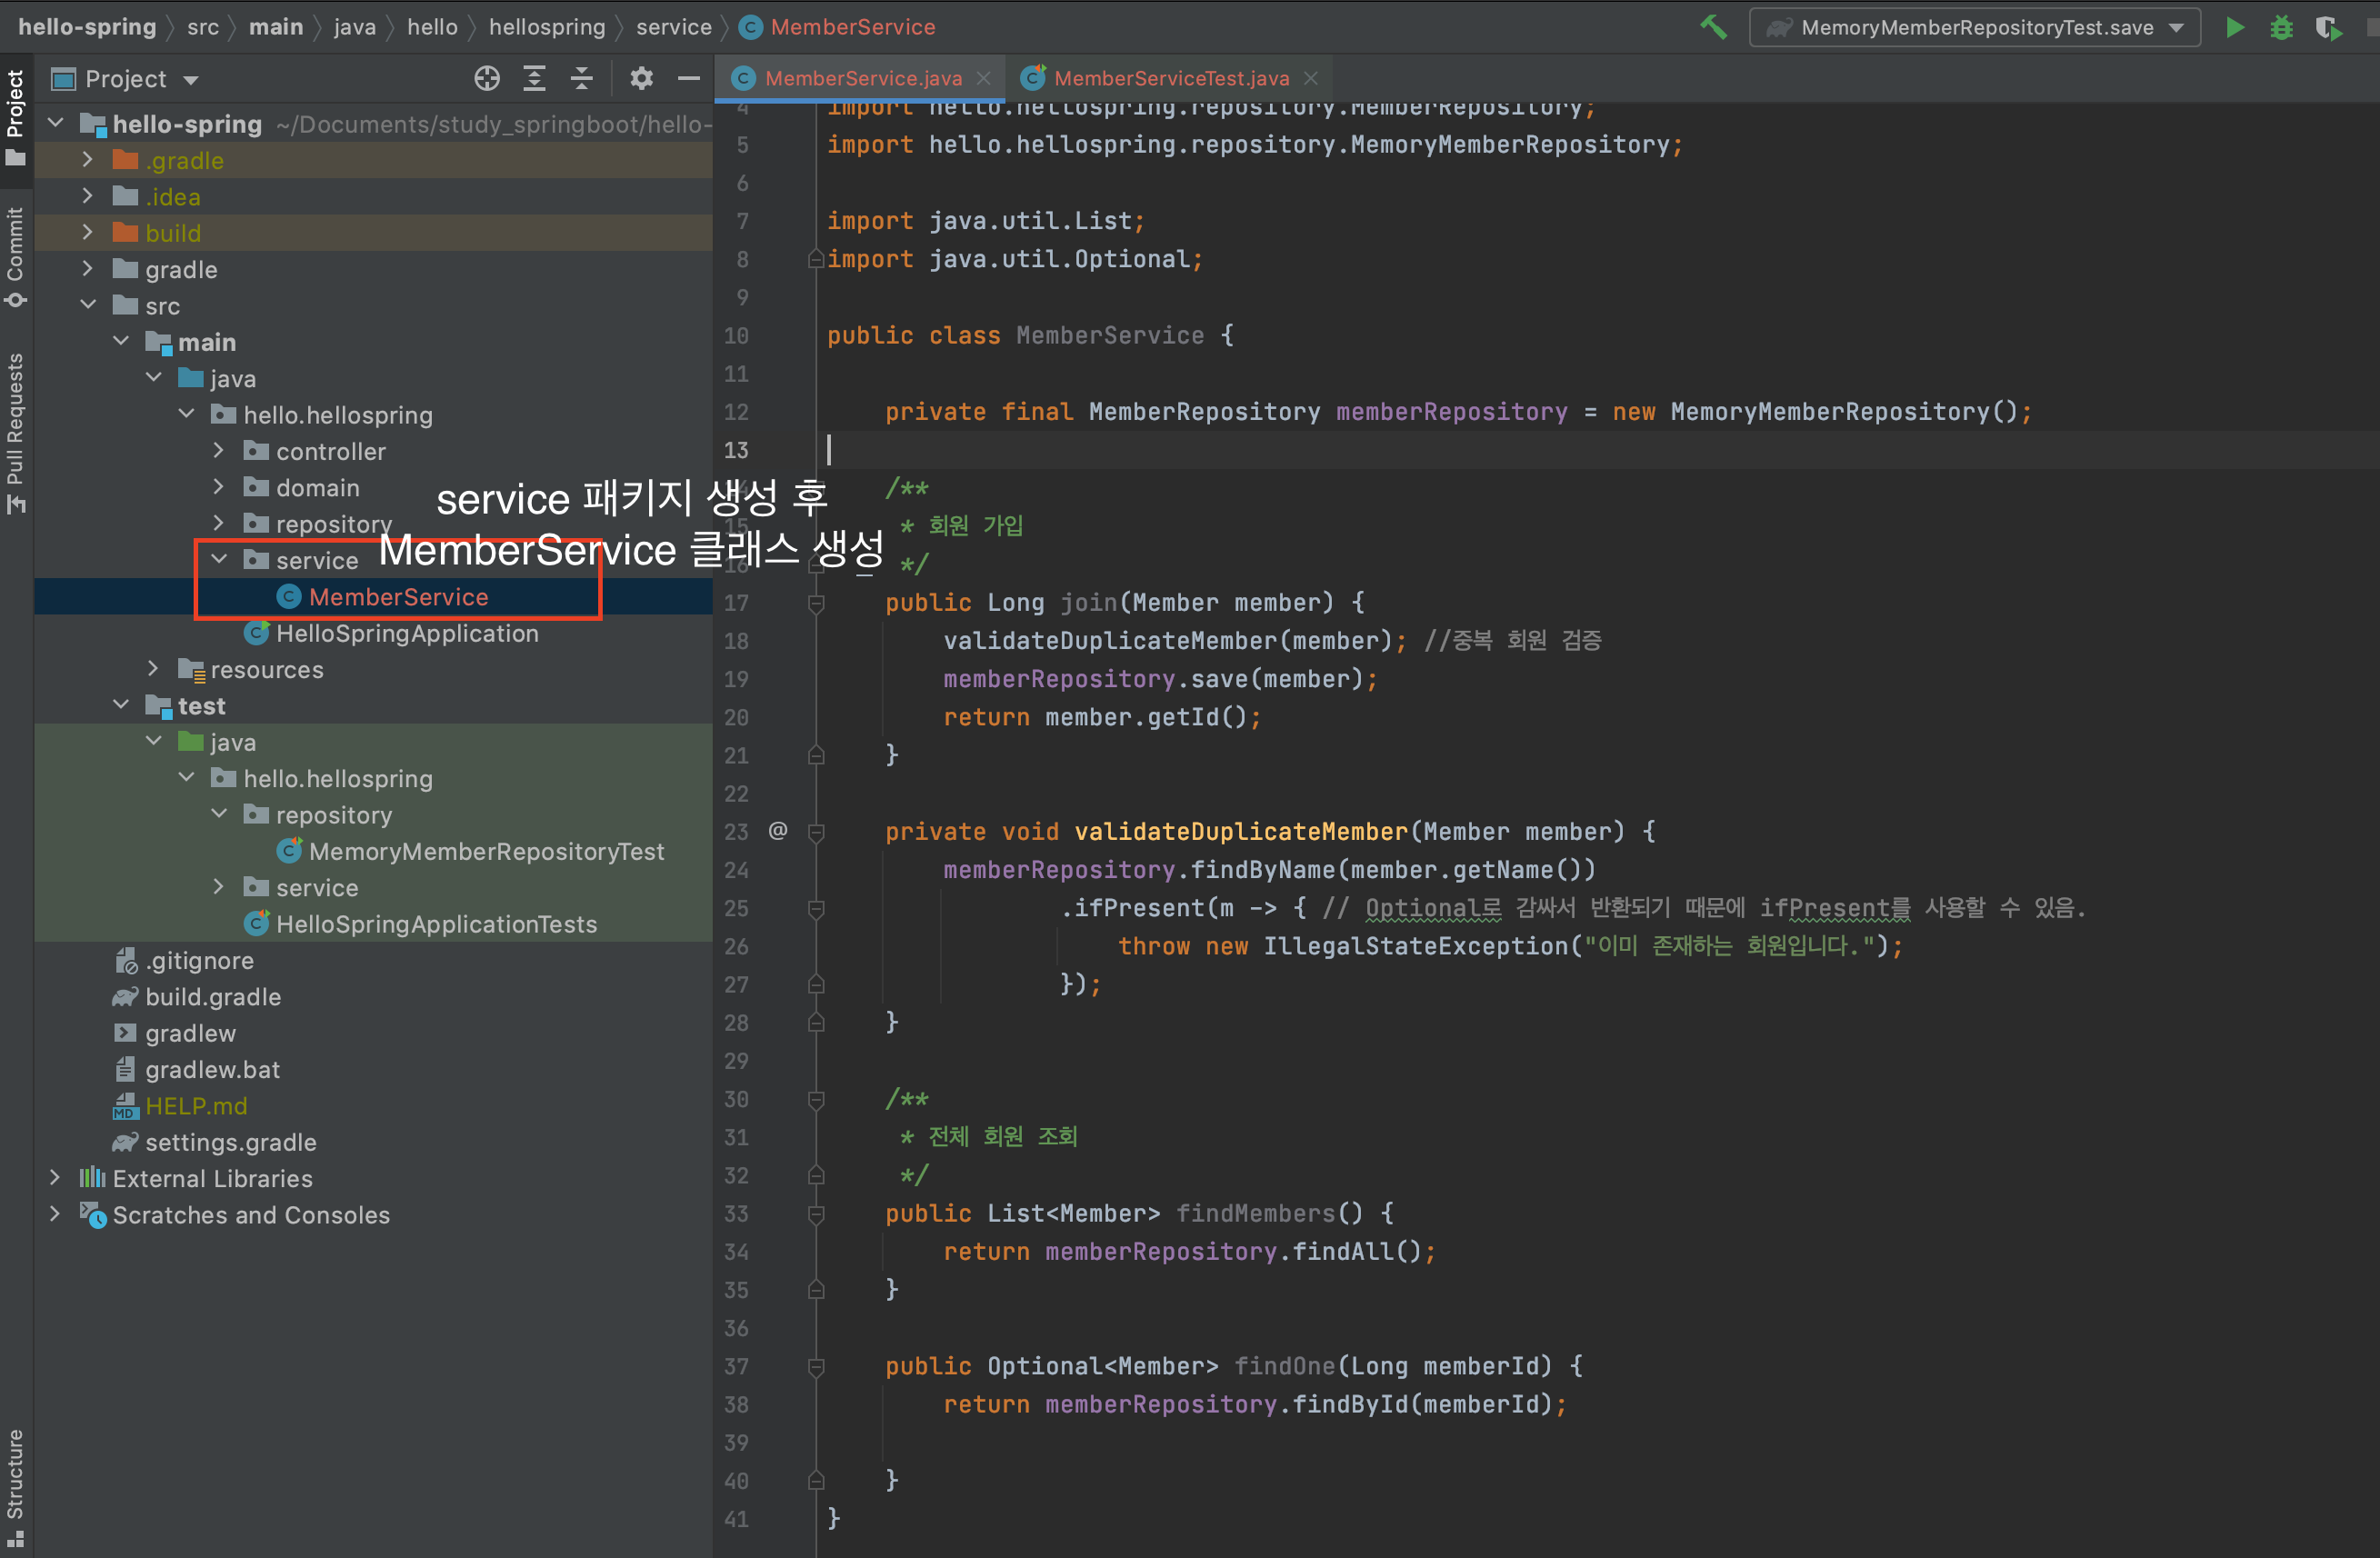Click the green Run button
Viewport: 2380px width, 1558px height.
[2235, 27]
